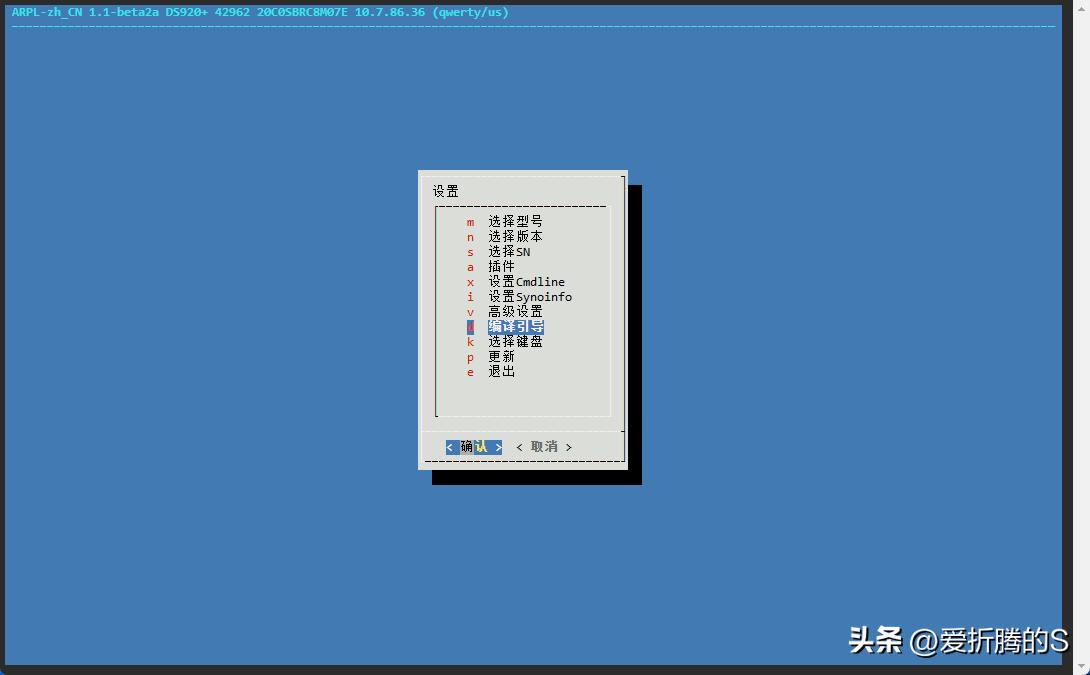Open 选择键盘 keyboard layout selection
This screenshot has width=1090, height=675.
pos(514,341)
